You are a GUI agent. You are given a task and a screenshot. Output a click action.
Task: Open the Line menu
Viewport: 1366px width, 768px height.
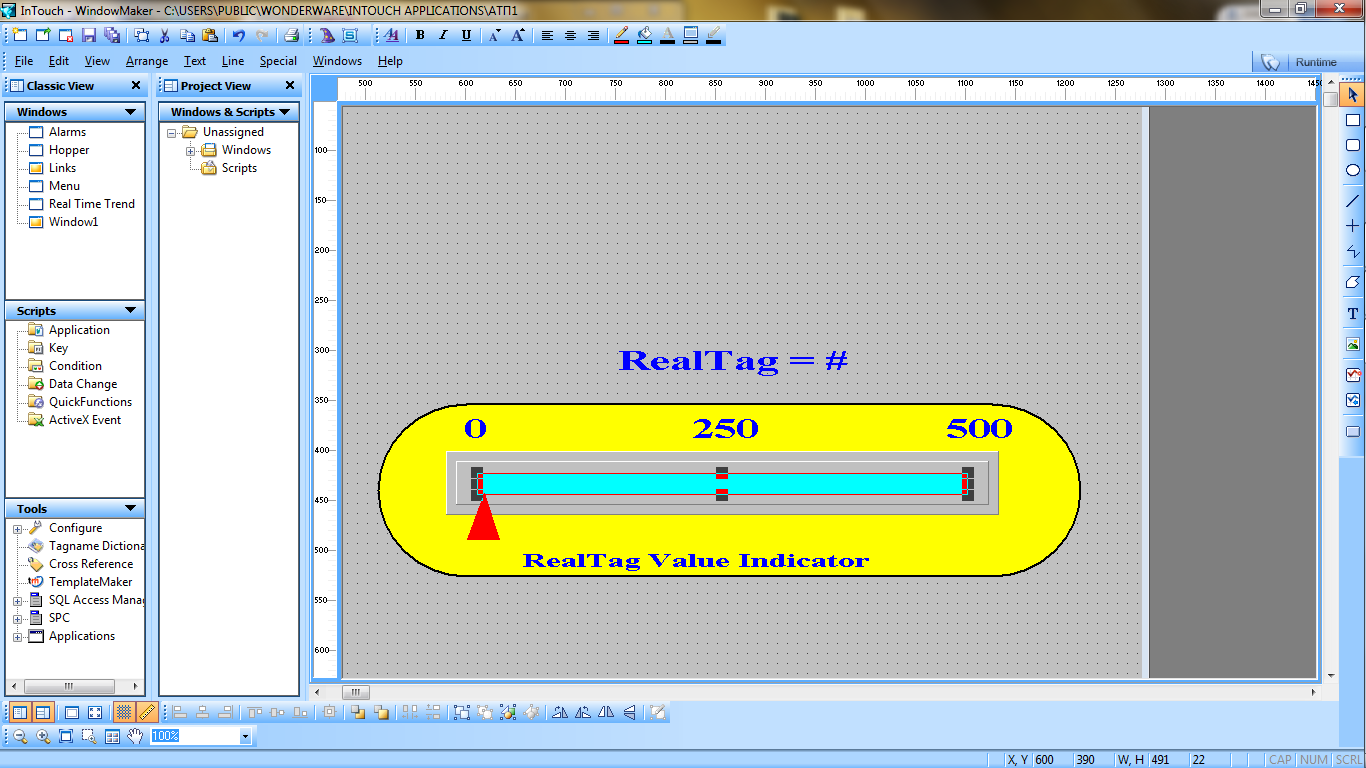pos(233,61)
